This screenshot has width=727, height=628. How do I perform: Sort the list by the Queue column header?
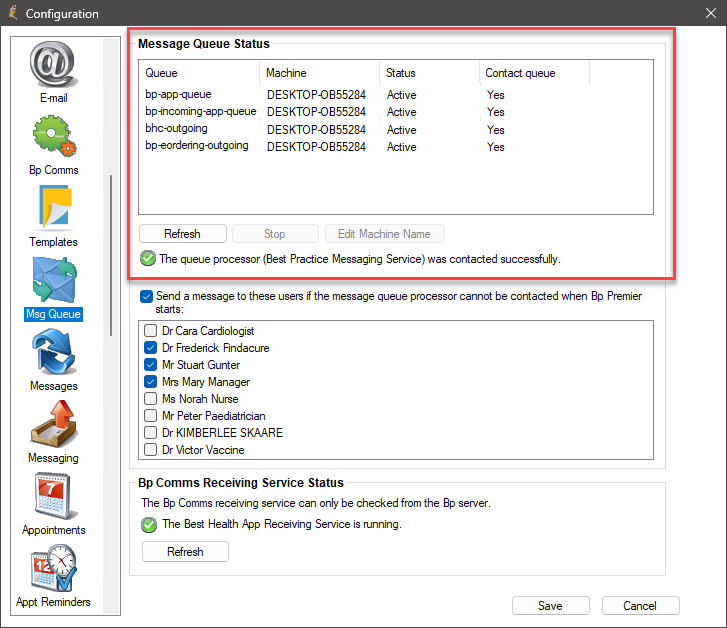[x=199, y=73]
